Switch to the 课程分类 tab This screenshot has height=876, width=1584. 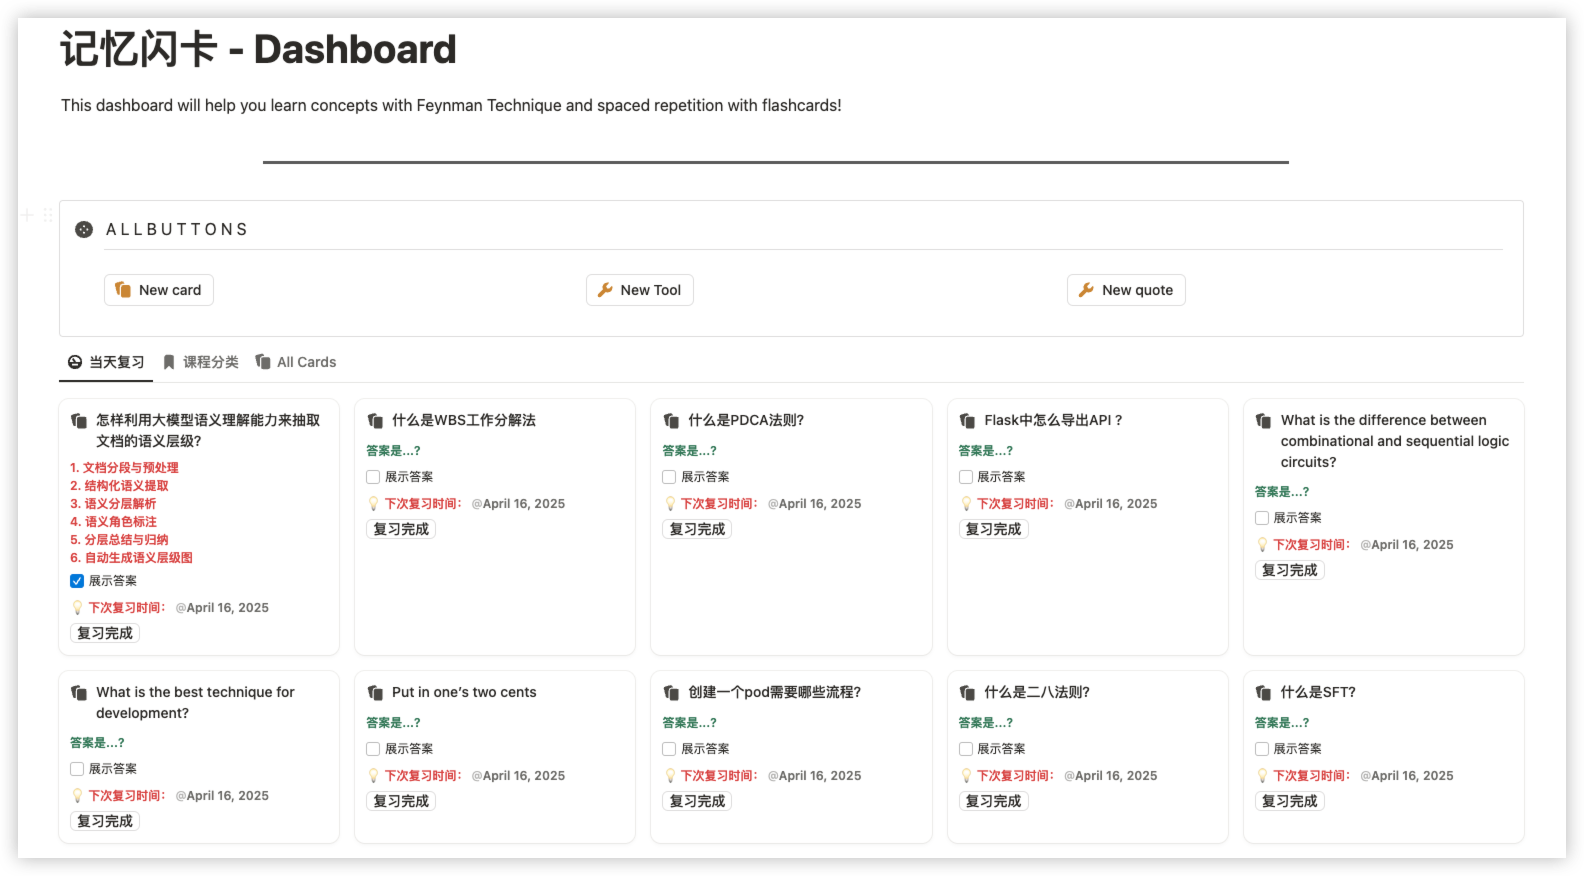(x=201, y=362)
